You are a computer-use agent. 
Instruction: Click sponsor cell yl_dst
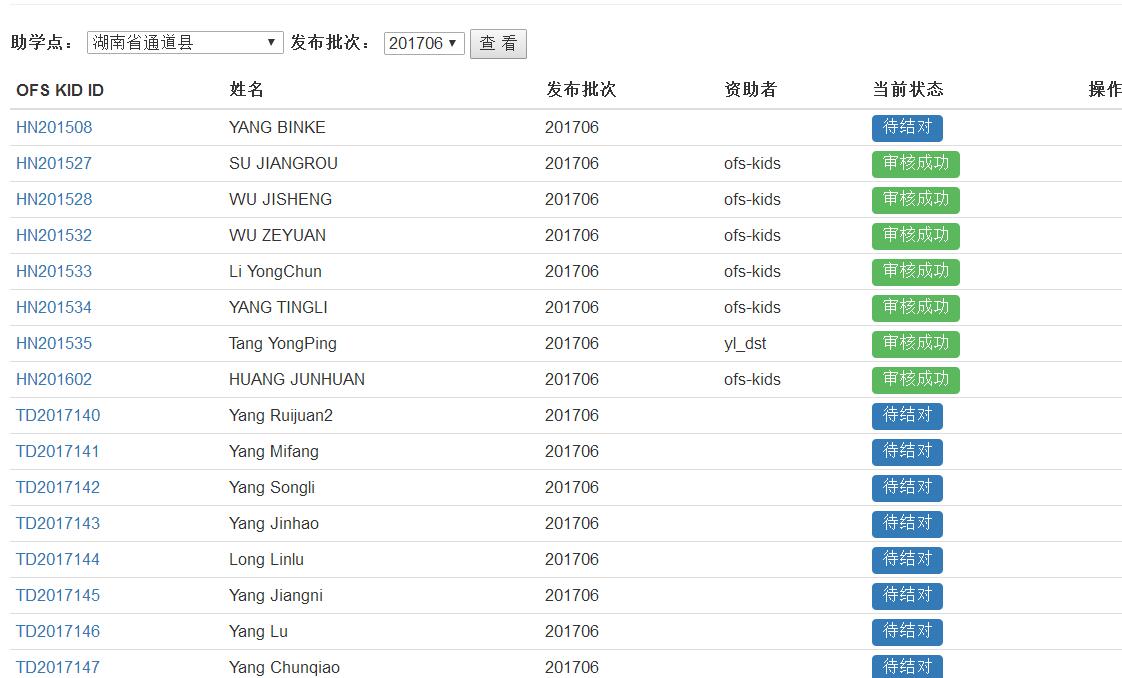tap(745, 343)
